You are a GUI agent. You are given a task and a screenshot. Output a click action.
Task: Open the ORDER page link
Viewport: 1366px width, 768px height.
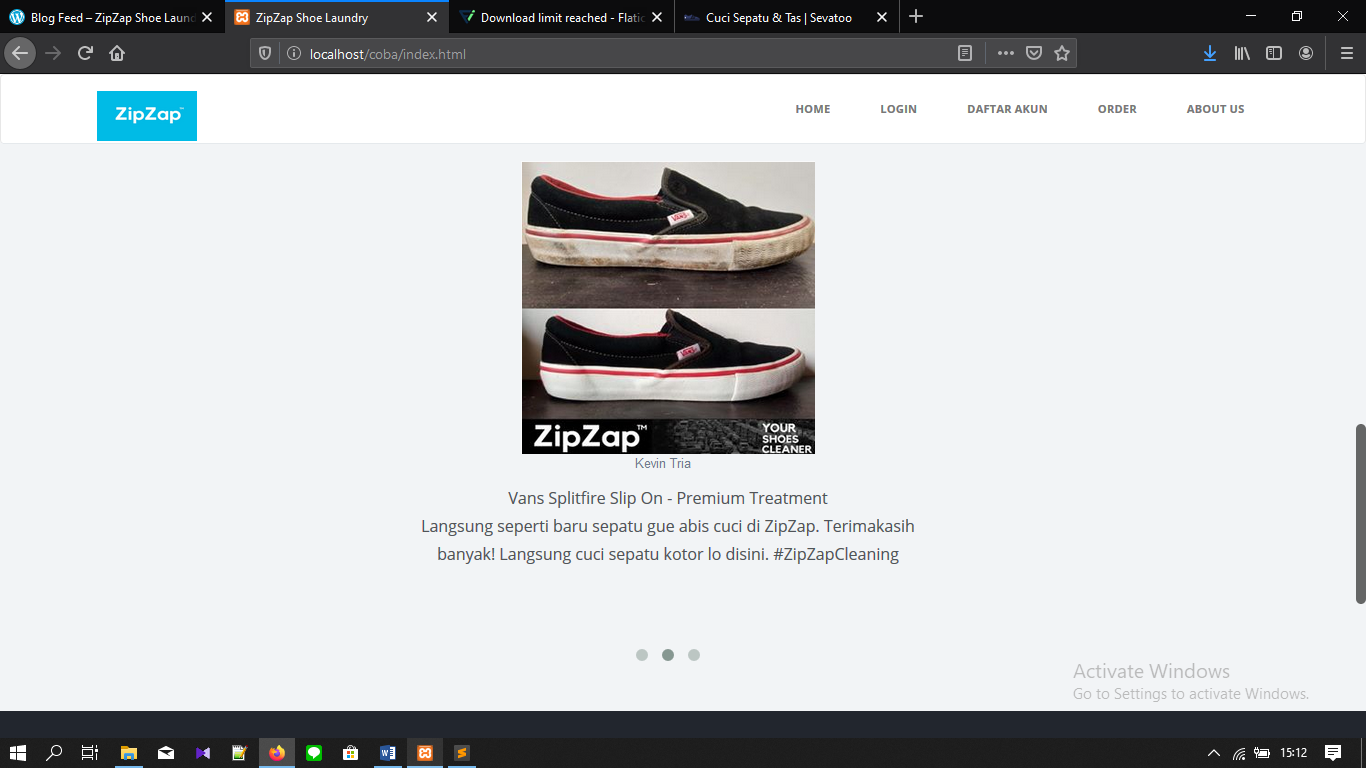[x=1117, y=109]
